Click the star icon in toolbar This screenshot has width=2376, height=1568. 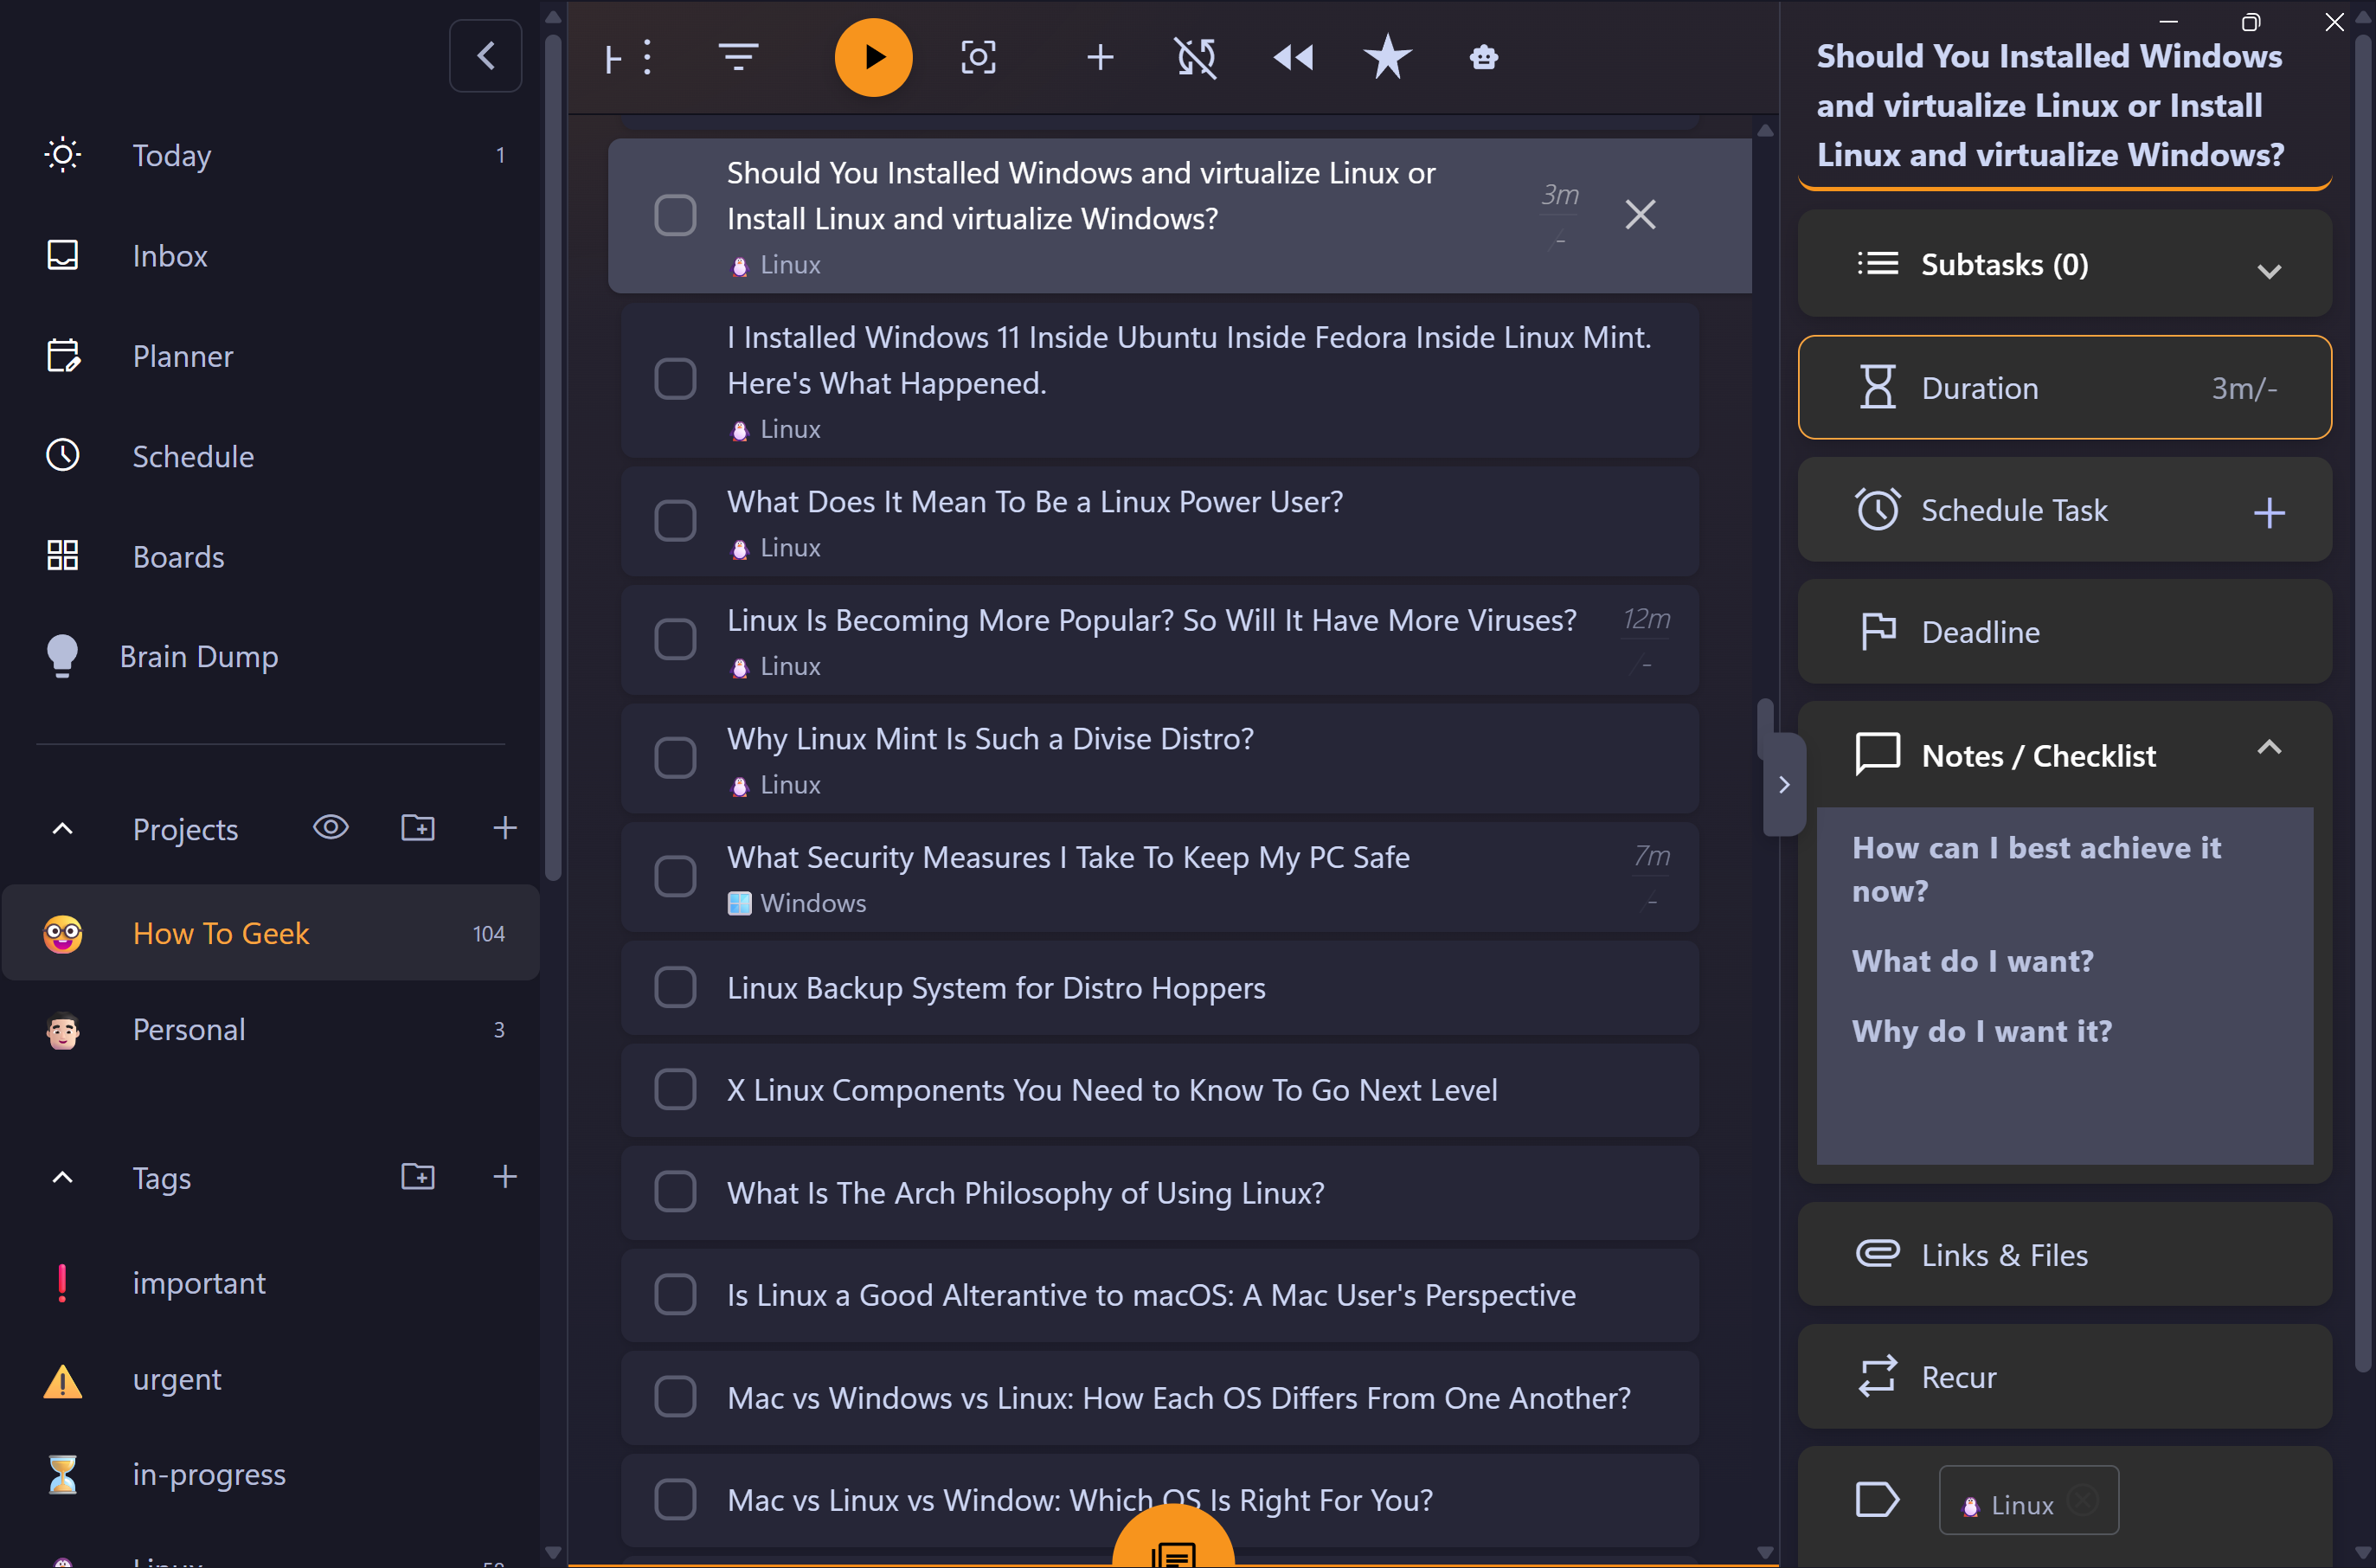pos(1387,56)
